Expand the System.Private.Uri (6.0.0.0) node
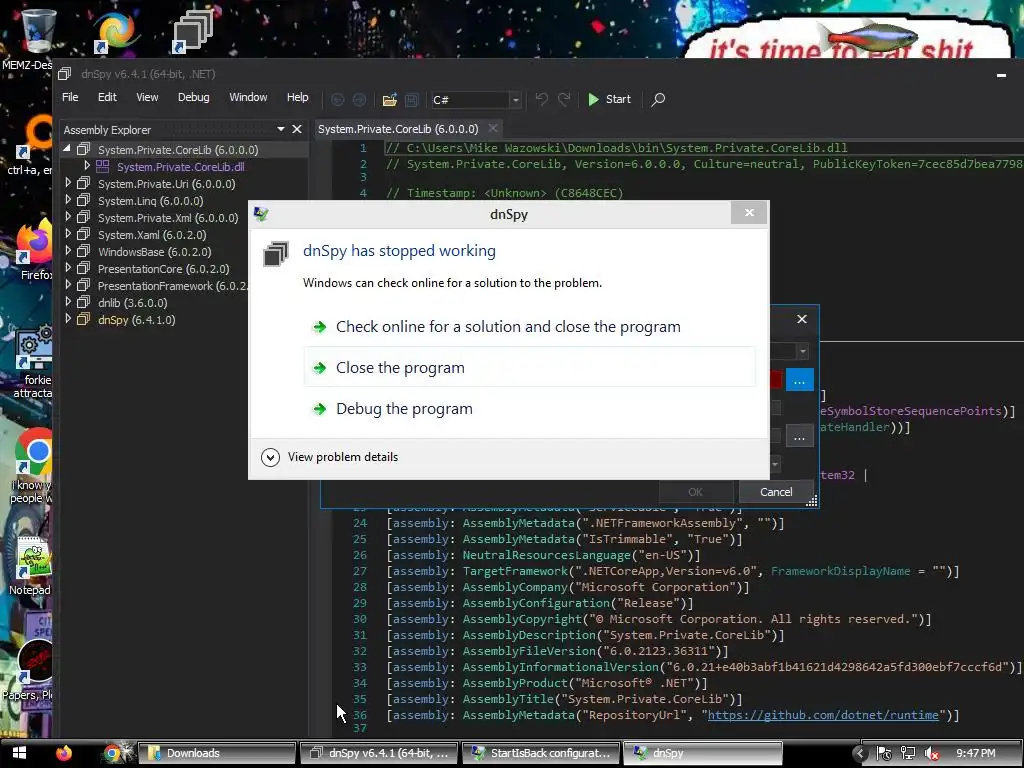 (68, 184)
